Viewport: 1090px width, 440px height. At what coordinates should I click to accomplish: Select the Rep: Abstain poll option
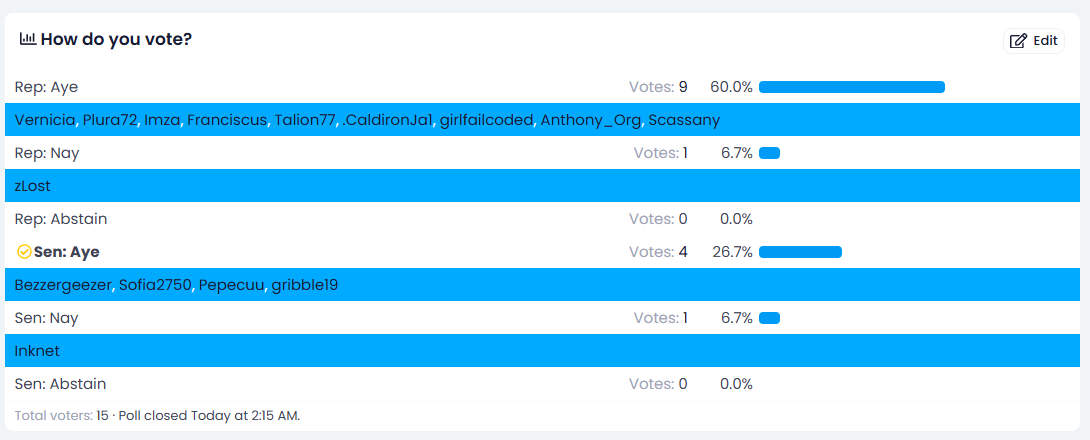pos(61,219)
